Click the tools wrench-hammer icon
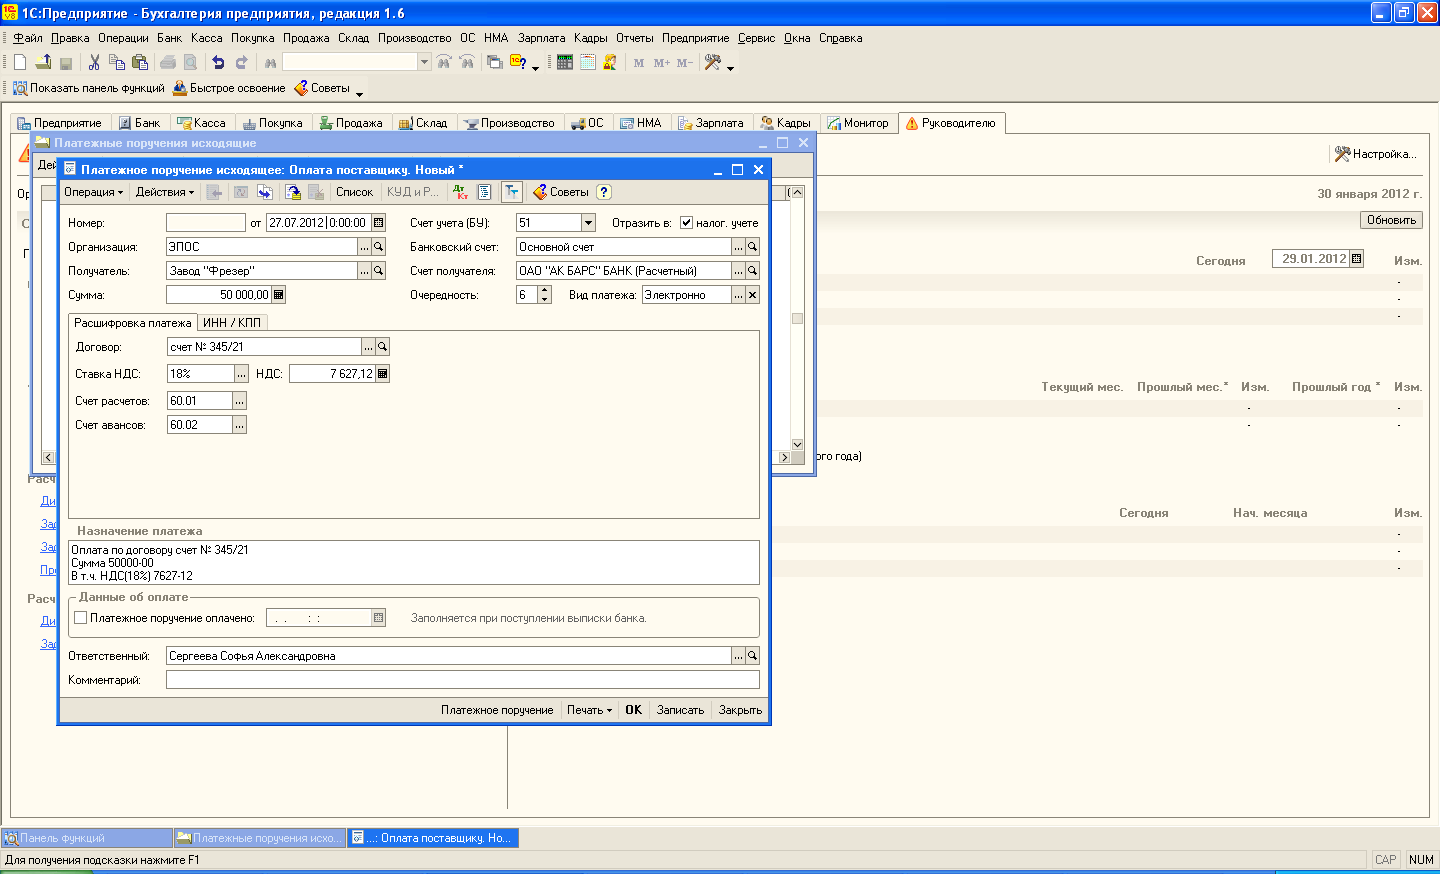Screen dimensions: 1440x874 (x=713, y=62)
